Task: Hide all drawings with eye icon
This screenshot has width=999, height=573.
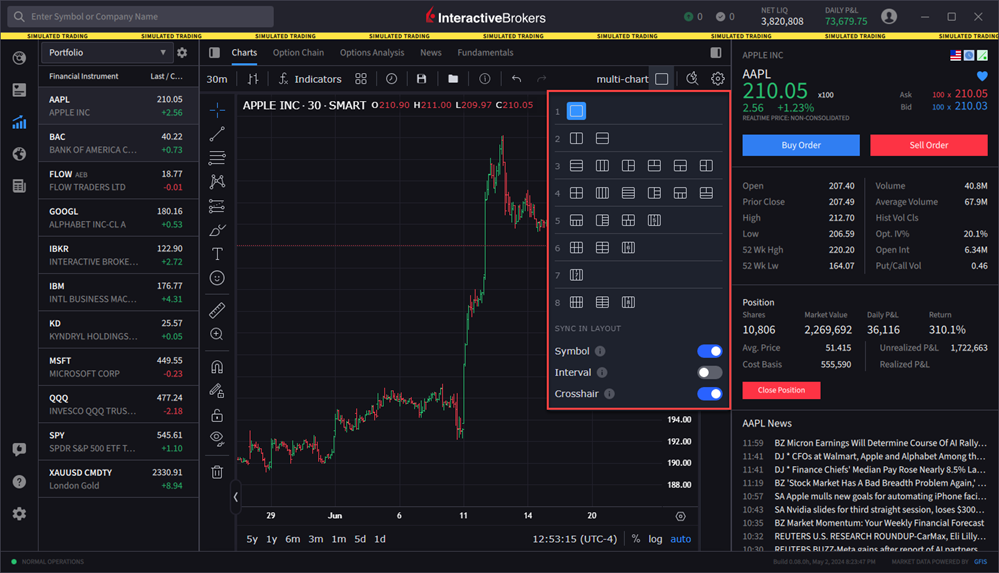Action: click(x=217, y=439)
